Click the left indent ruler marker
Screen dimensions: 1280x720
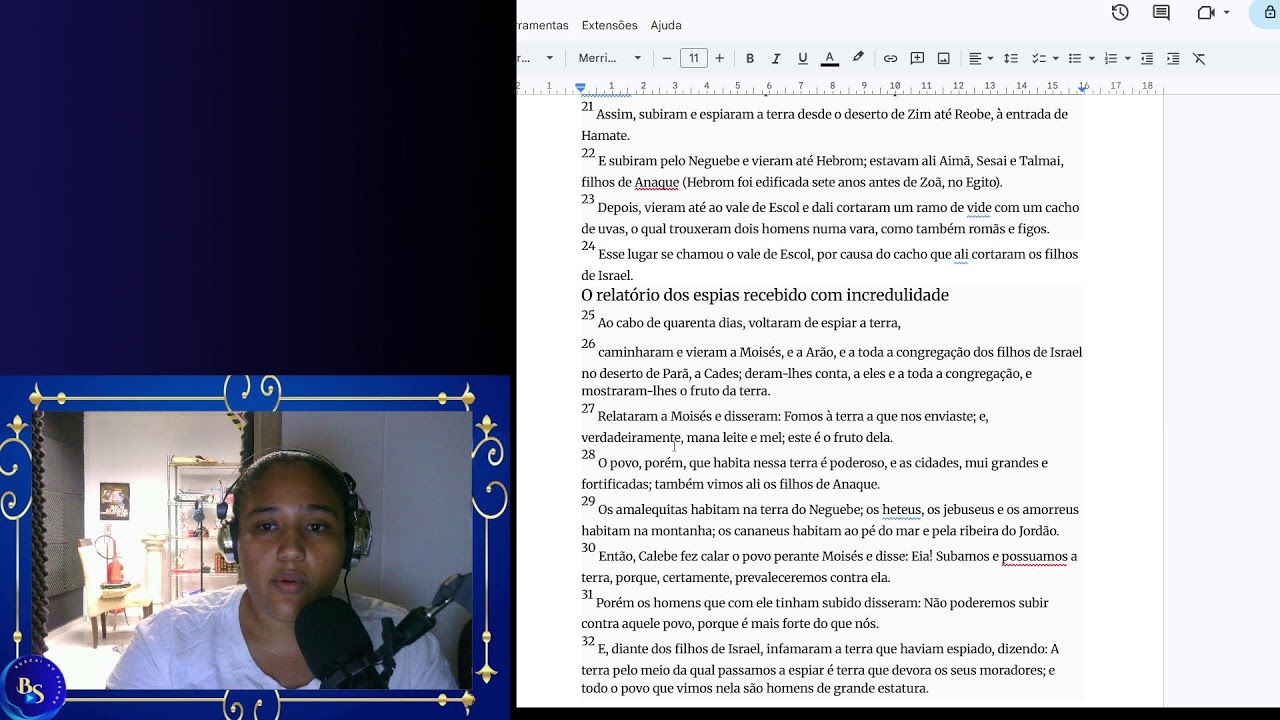coord(581,88)
